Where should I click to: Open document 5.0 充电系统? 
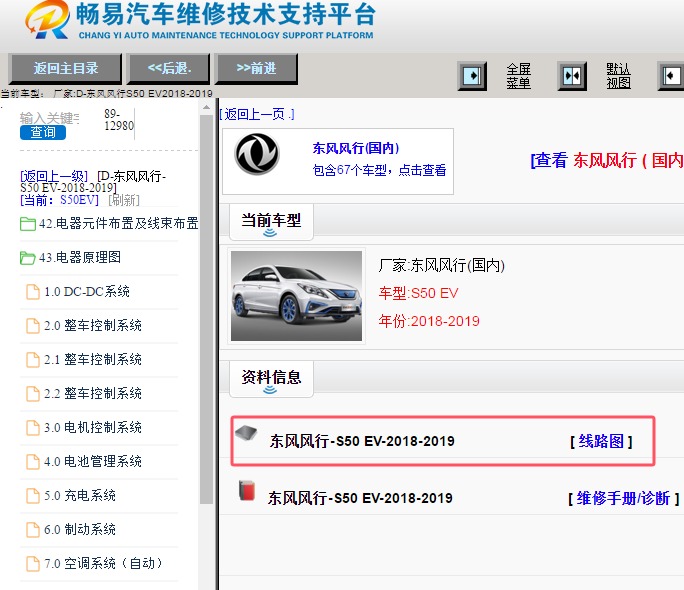pyautogui.click(x=80, y=495)
